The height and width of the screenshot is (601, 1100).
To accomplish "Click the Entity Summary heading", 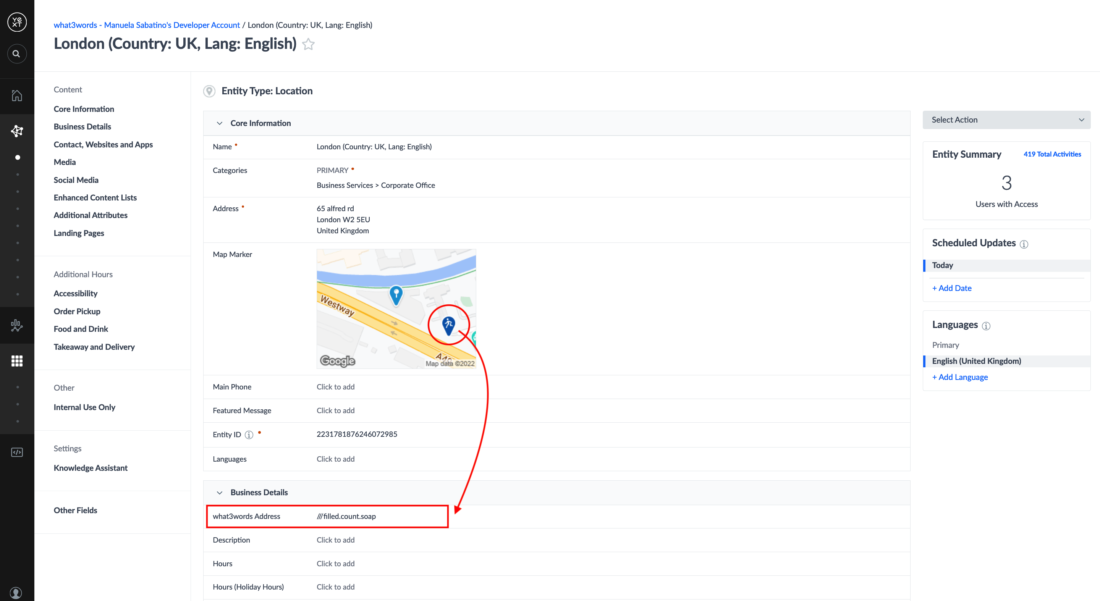I will pyautogui.click(x=966, y=154).
